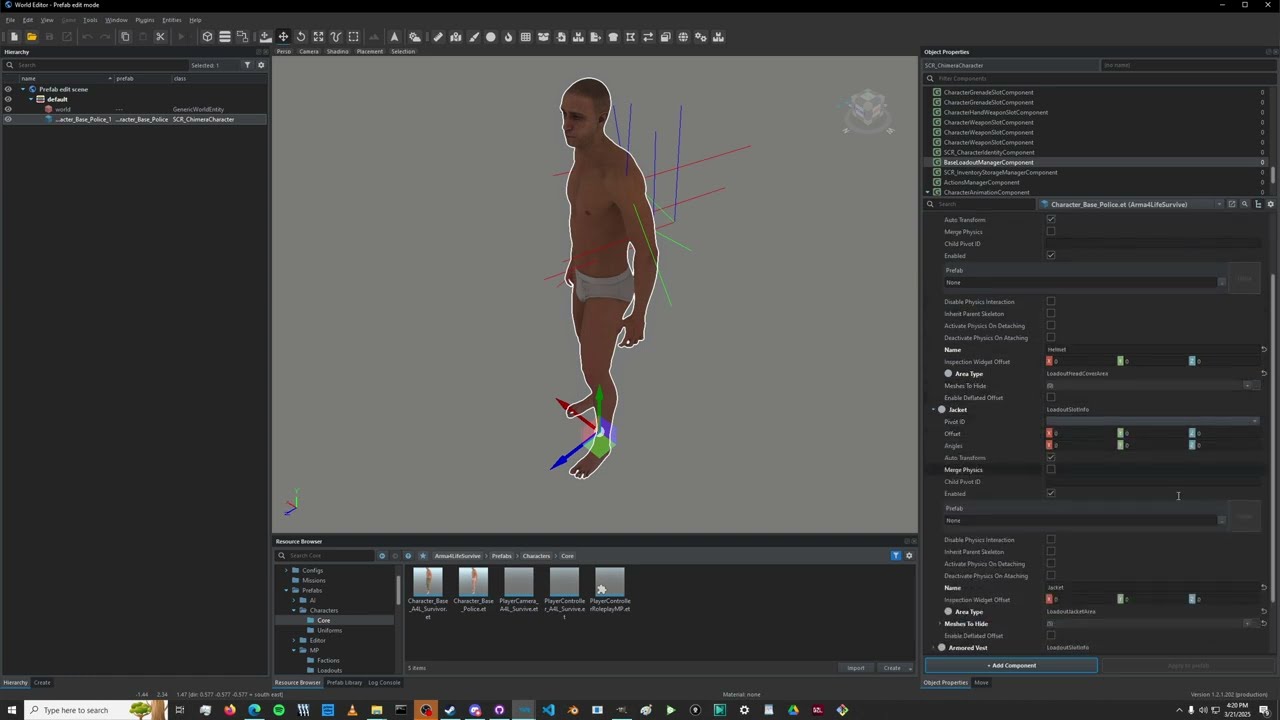Click the Camera viewport option
The width and height of the screenshot is (1280, 720).
click(309, 51)
